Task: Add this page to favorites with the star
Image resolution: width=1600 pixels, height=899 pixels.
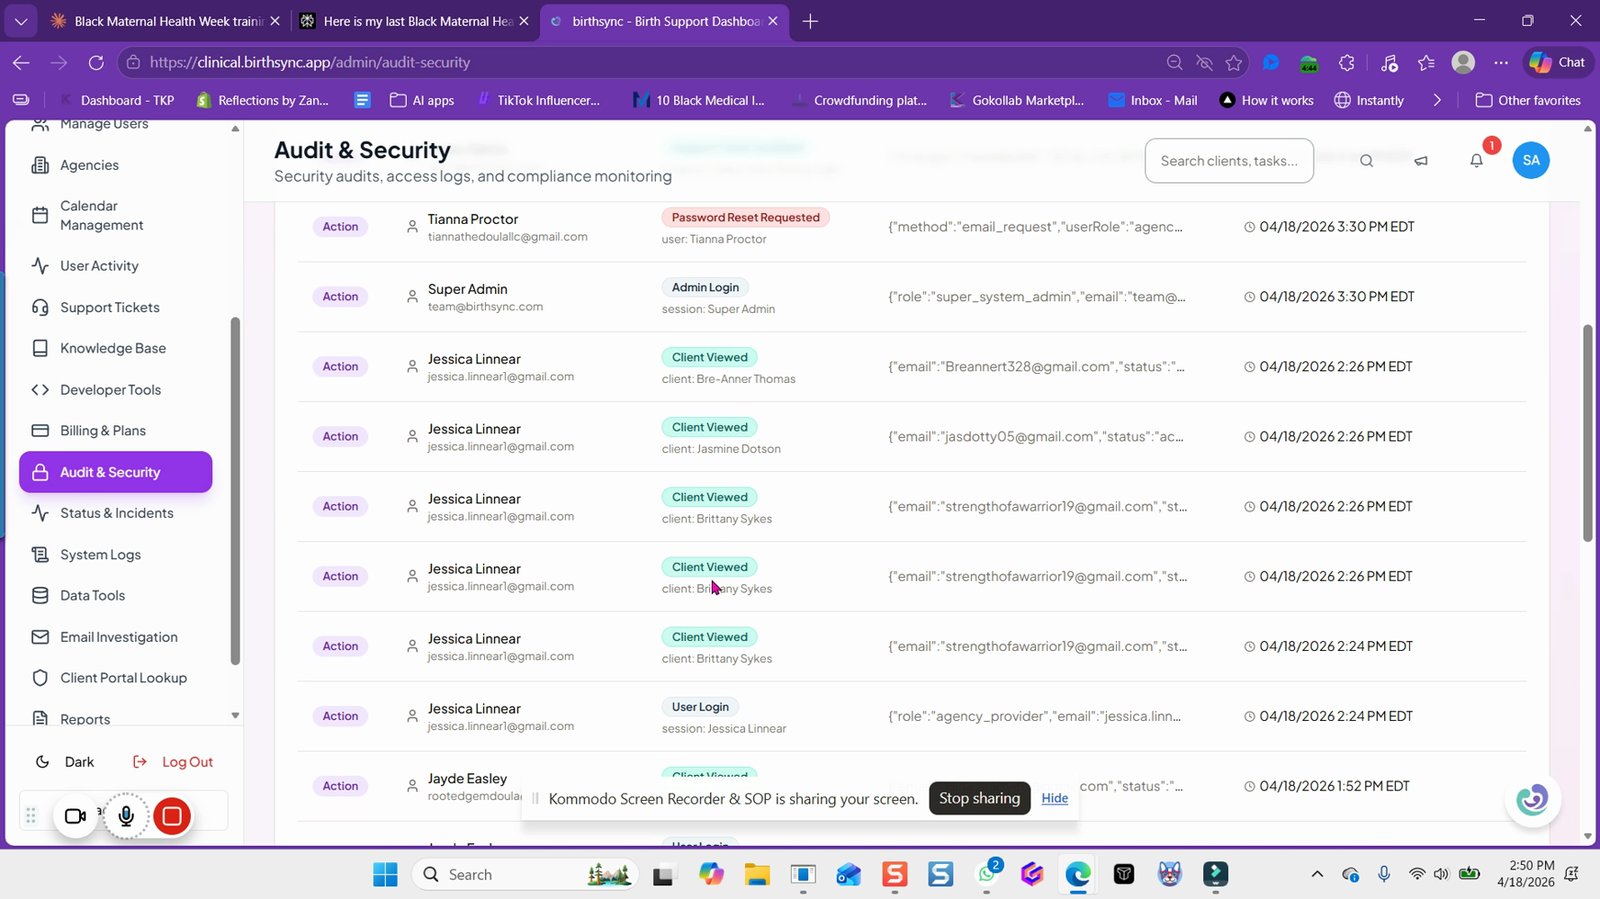Action: point(1234,62)
